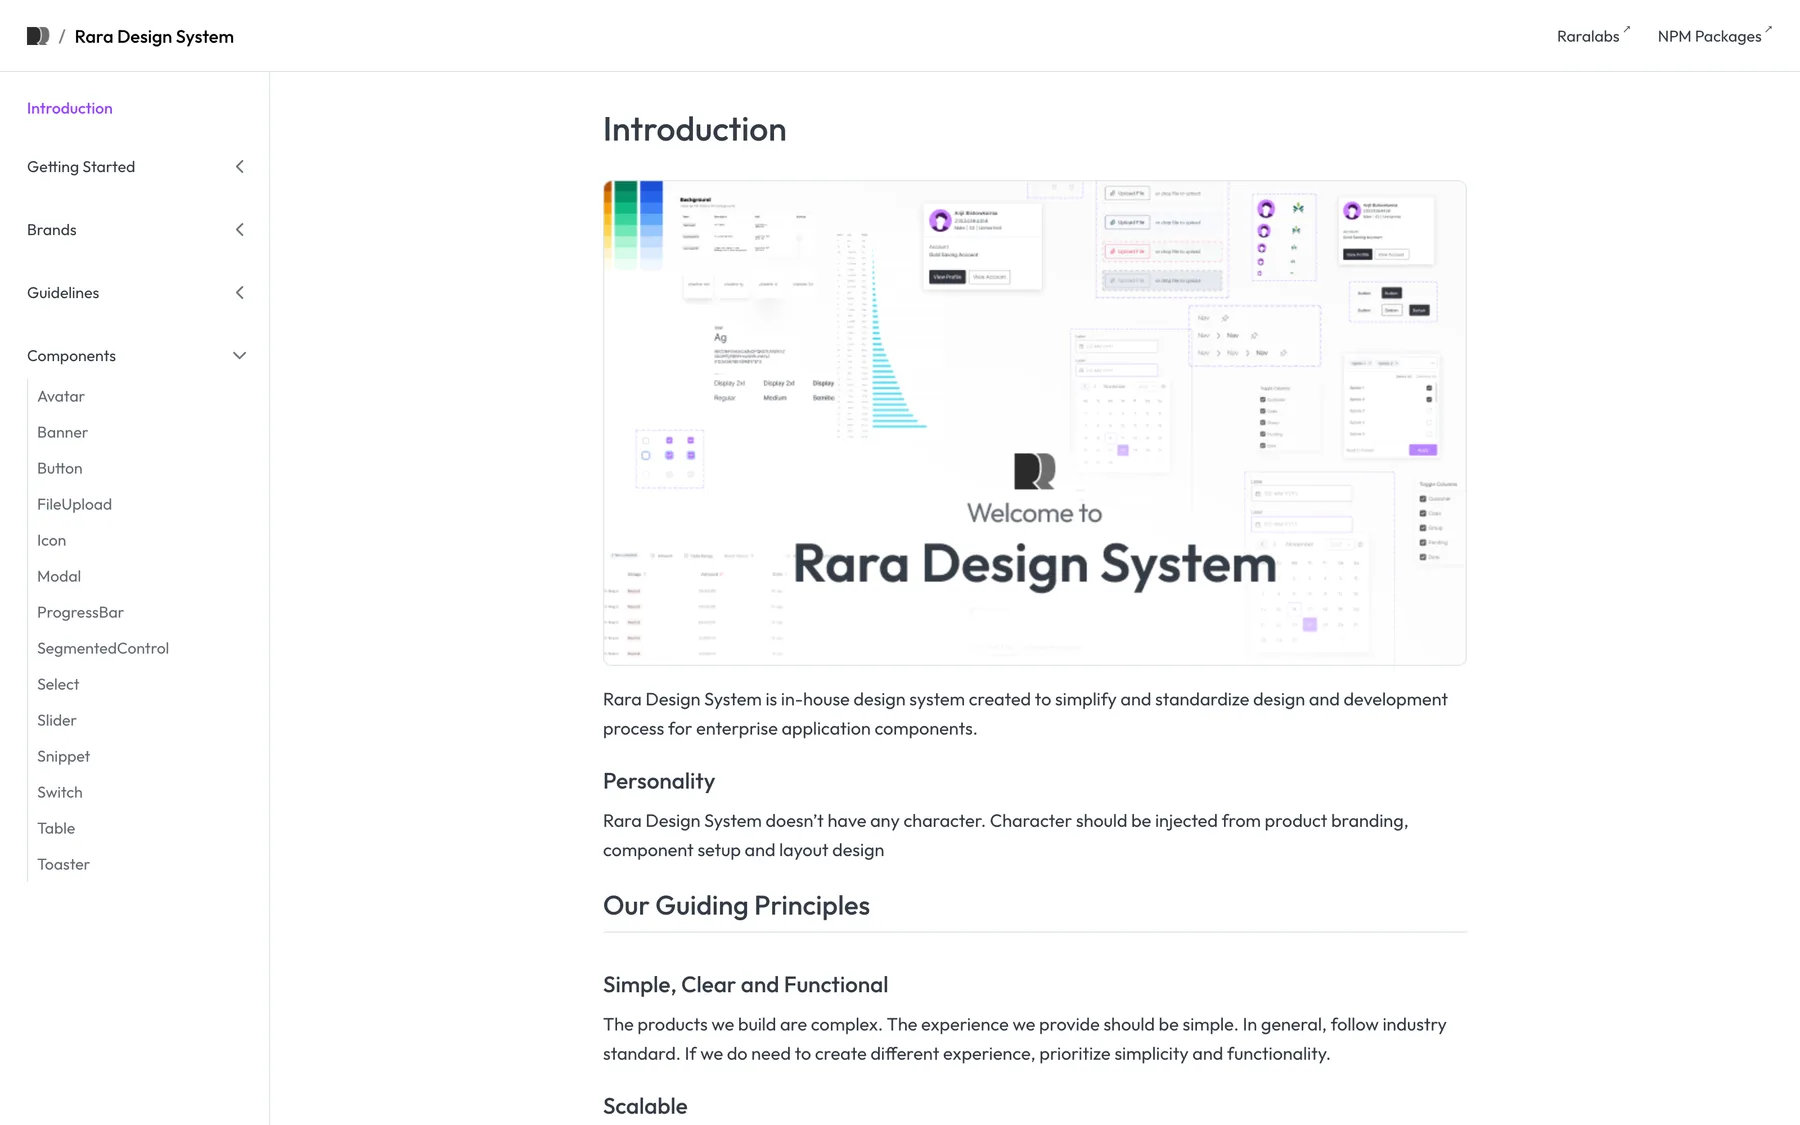Click the Welcome to Rara Design System banner

1034,423
